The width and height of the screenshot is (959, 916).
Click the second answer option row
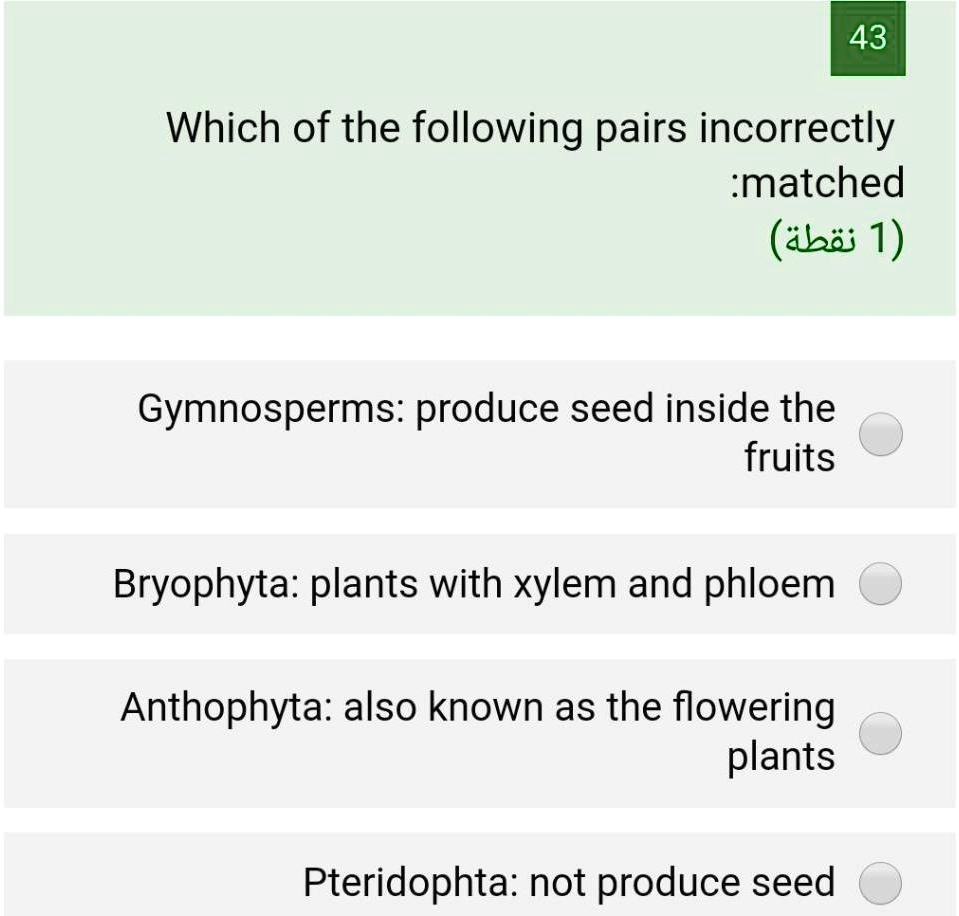tap(480, 584)
